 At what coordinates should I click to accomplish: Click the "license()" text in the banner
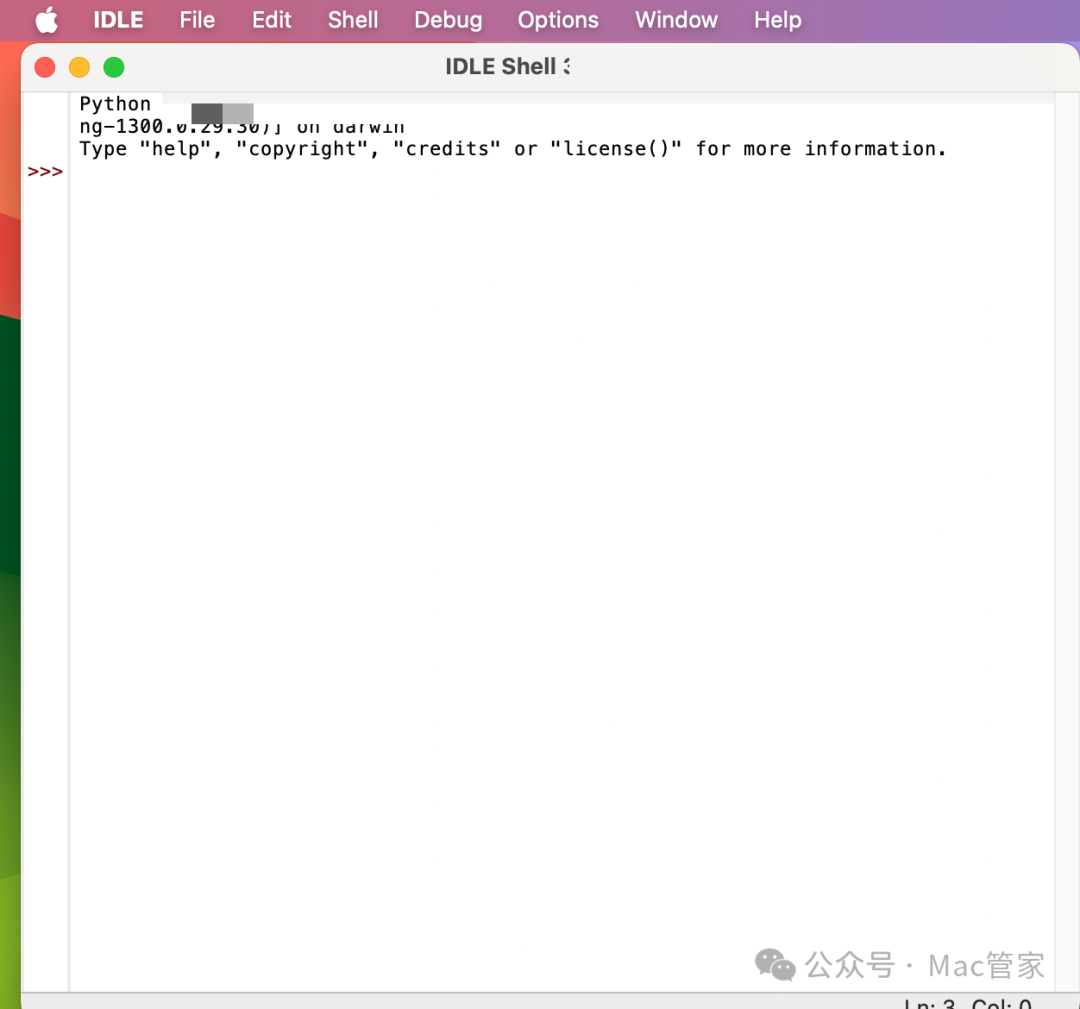(615, 149)
